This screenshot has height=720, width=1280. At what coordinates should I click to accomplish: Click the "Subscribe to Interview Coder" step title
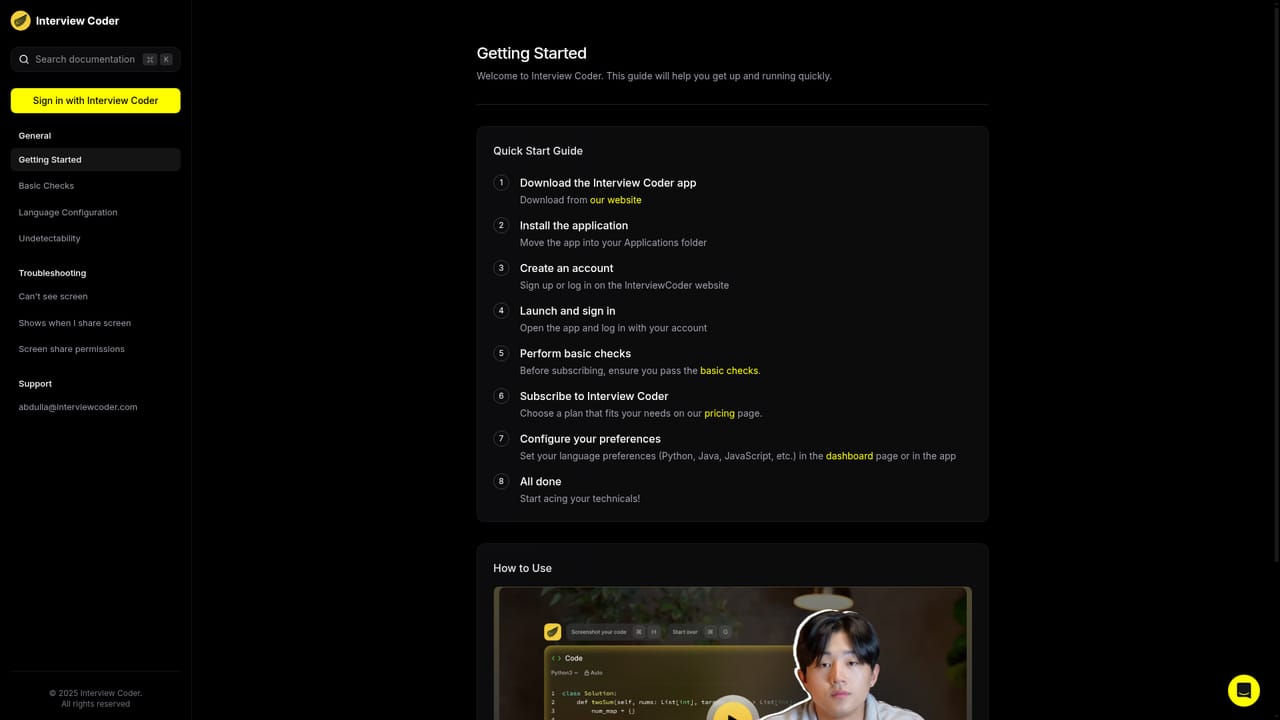(x=594, y=396)
